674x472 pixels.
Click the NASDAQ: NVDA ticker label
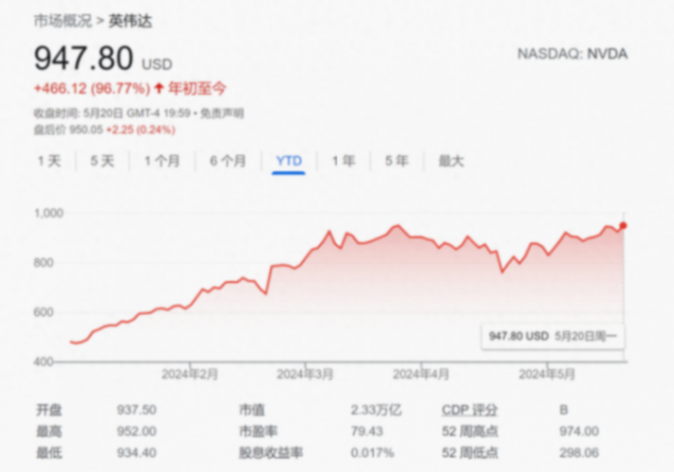click(573, 54)
